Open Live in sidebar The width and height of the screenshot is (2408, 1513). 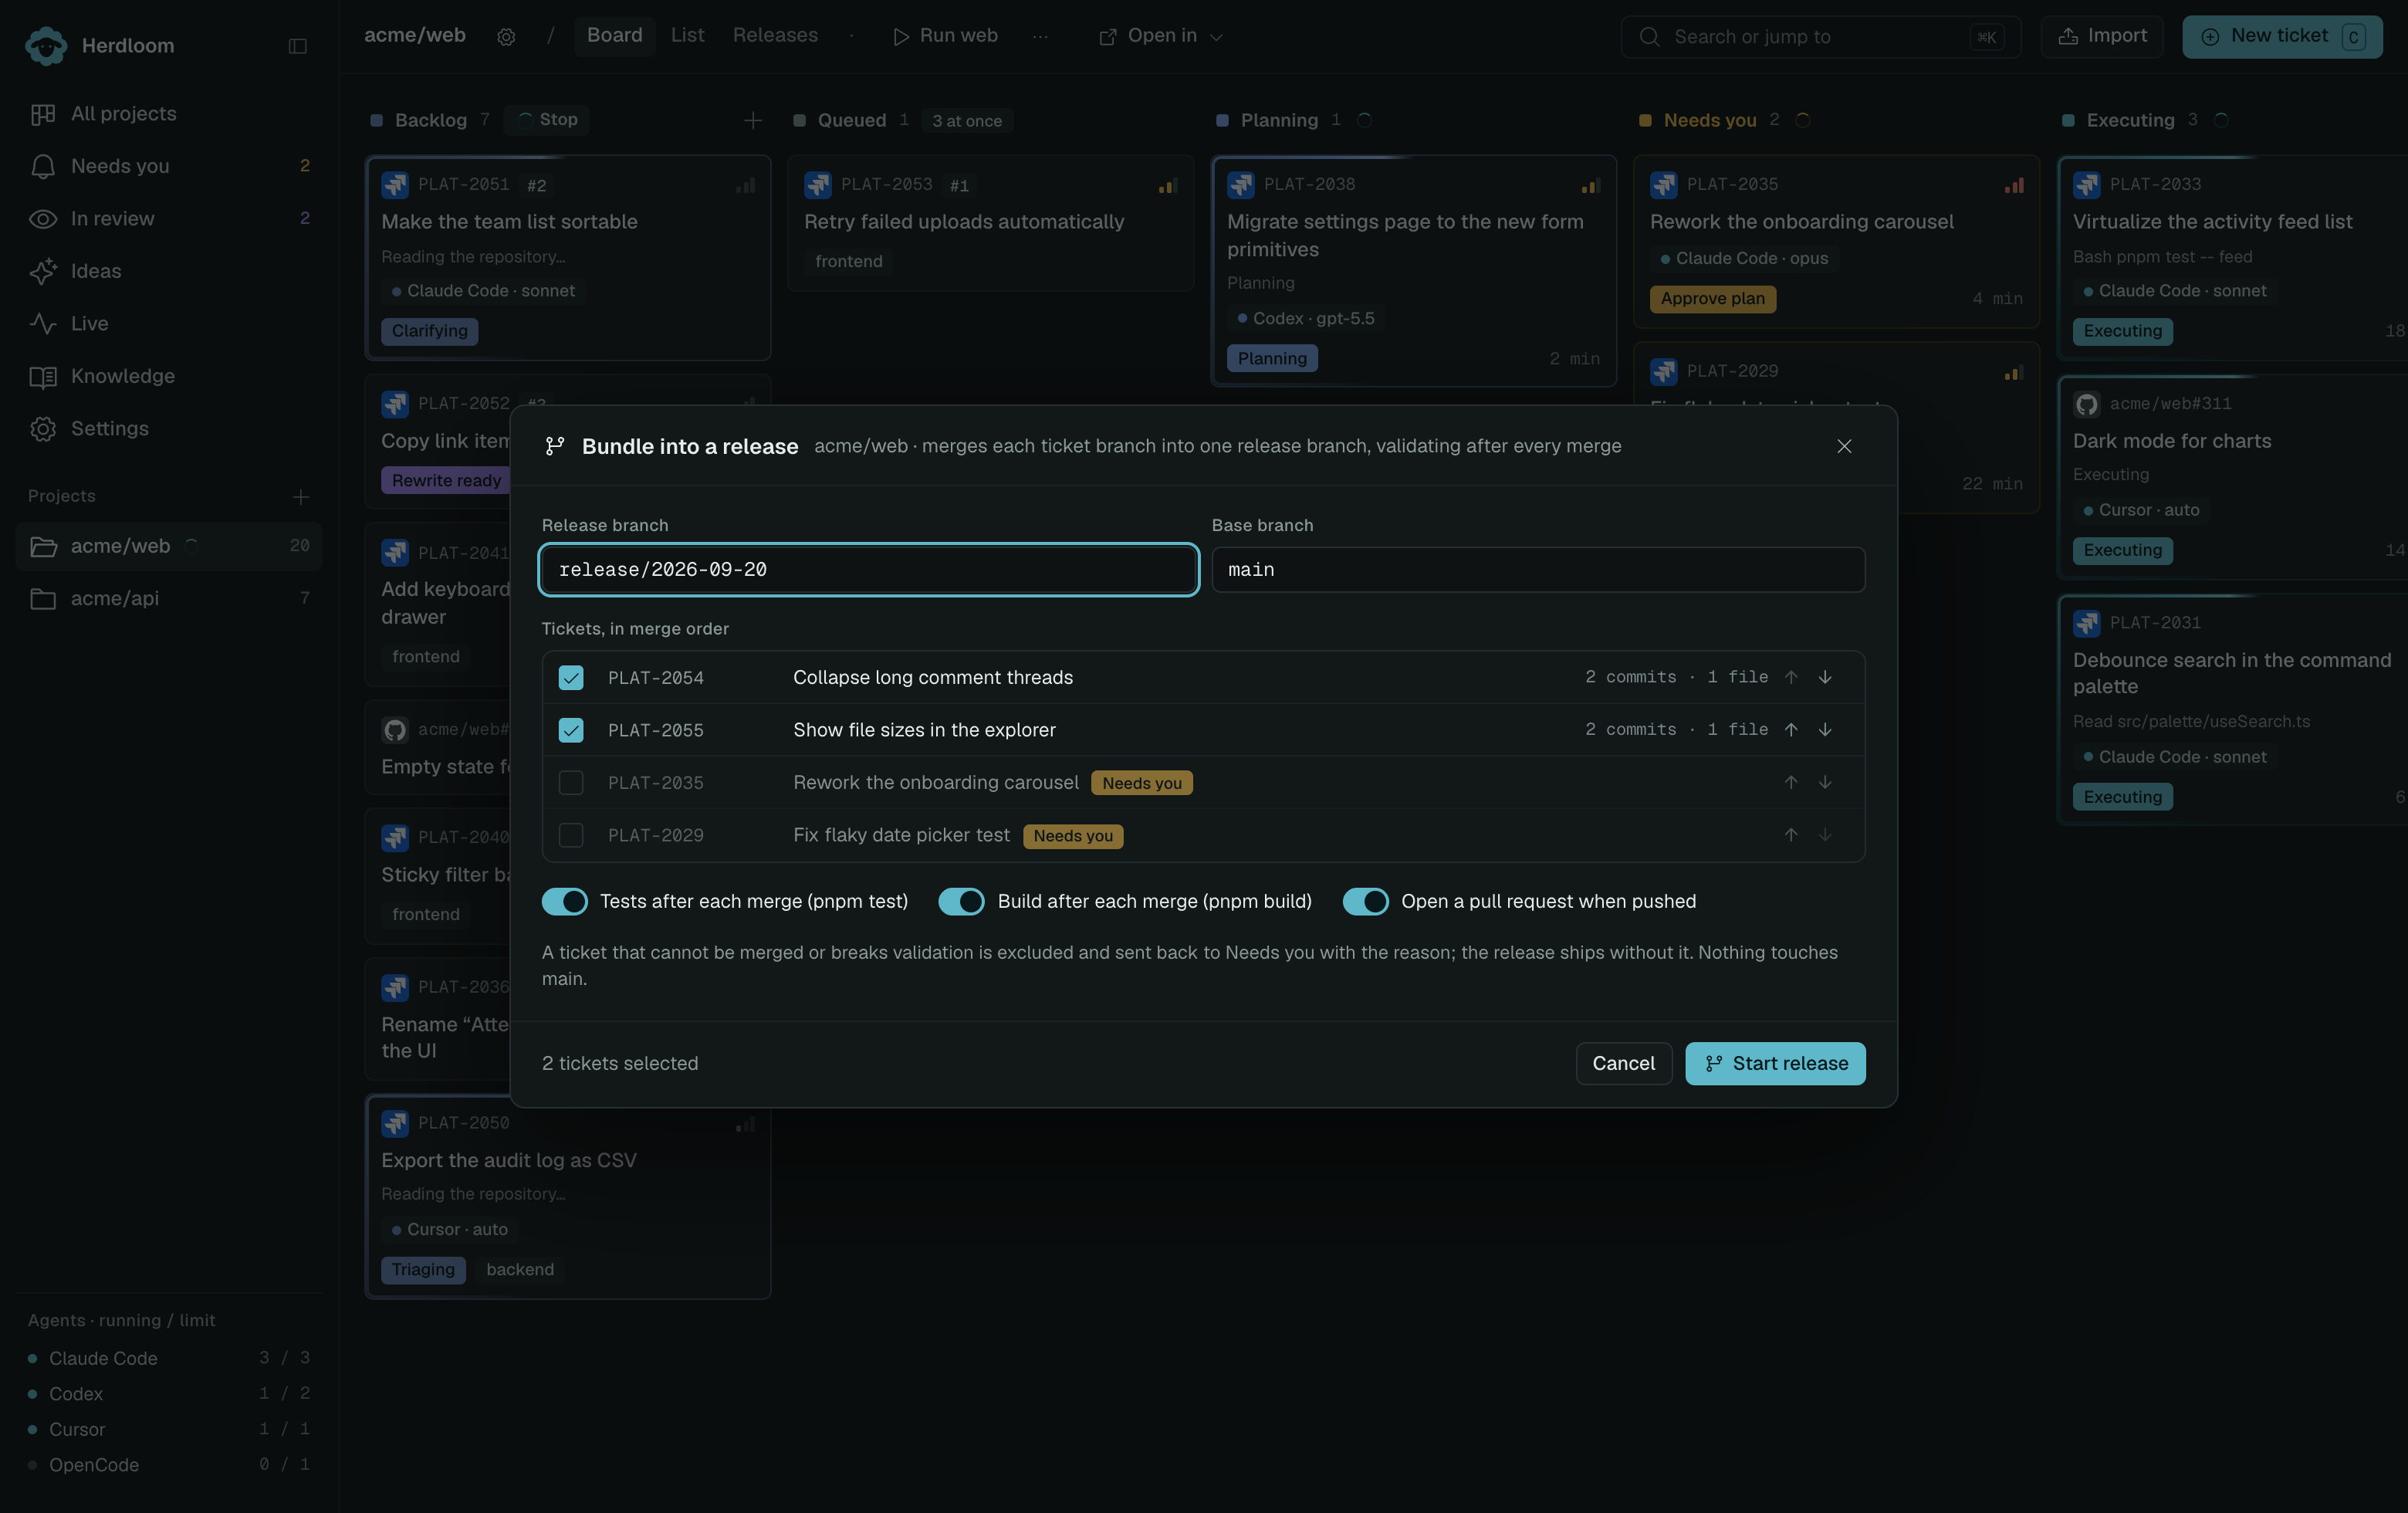click(169, 324)
